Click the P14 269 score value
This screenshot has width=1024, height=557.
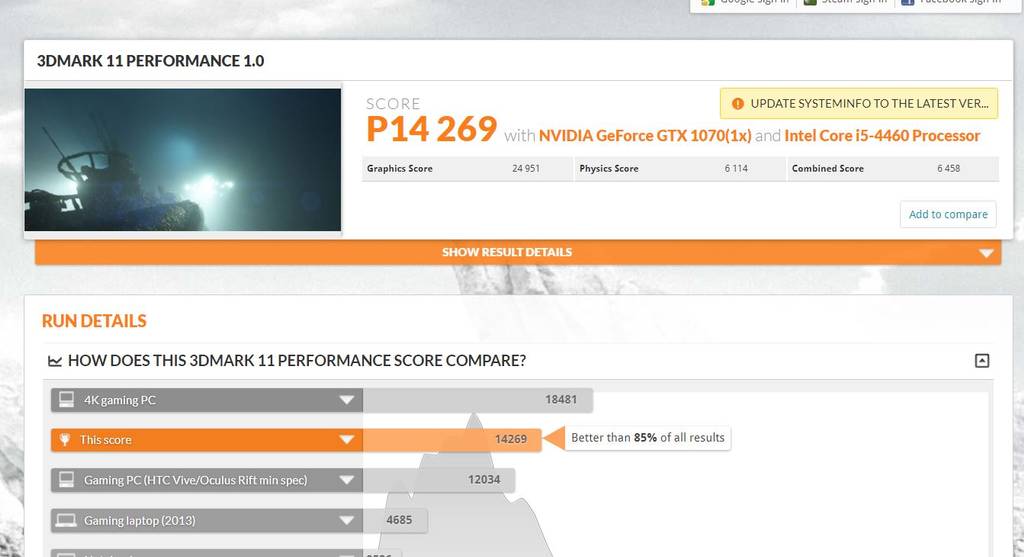tap(431, 129)
